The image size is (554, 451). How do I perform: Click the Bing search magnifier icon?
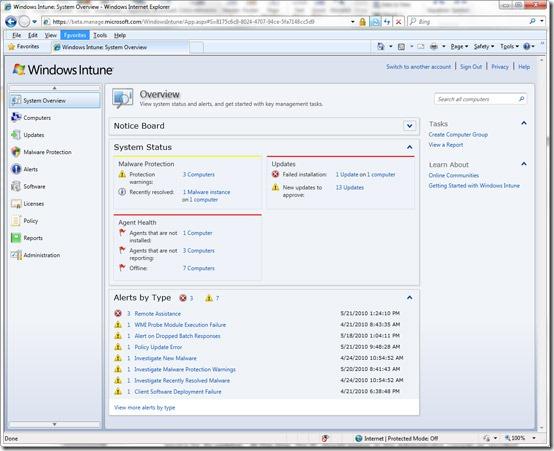coord(532,22)
